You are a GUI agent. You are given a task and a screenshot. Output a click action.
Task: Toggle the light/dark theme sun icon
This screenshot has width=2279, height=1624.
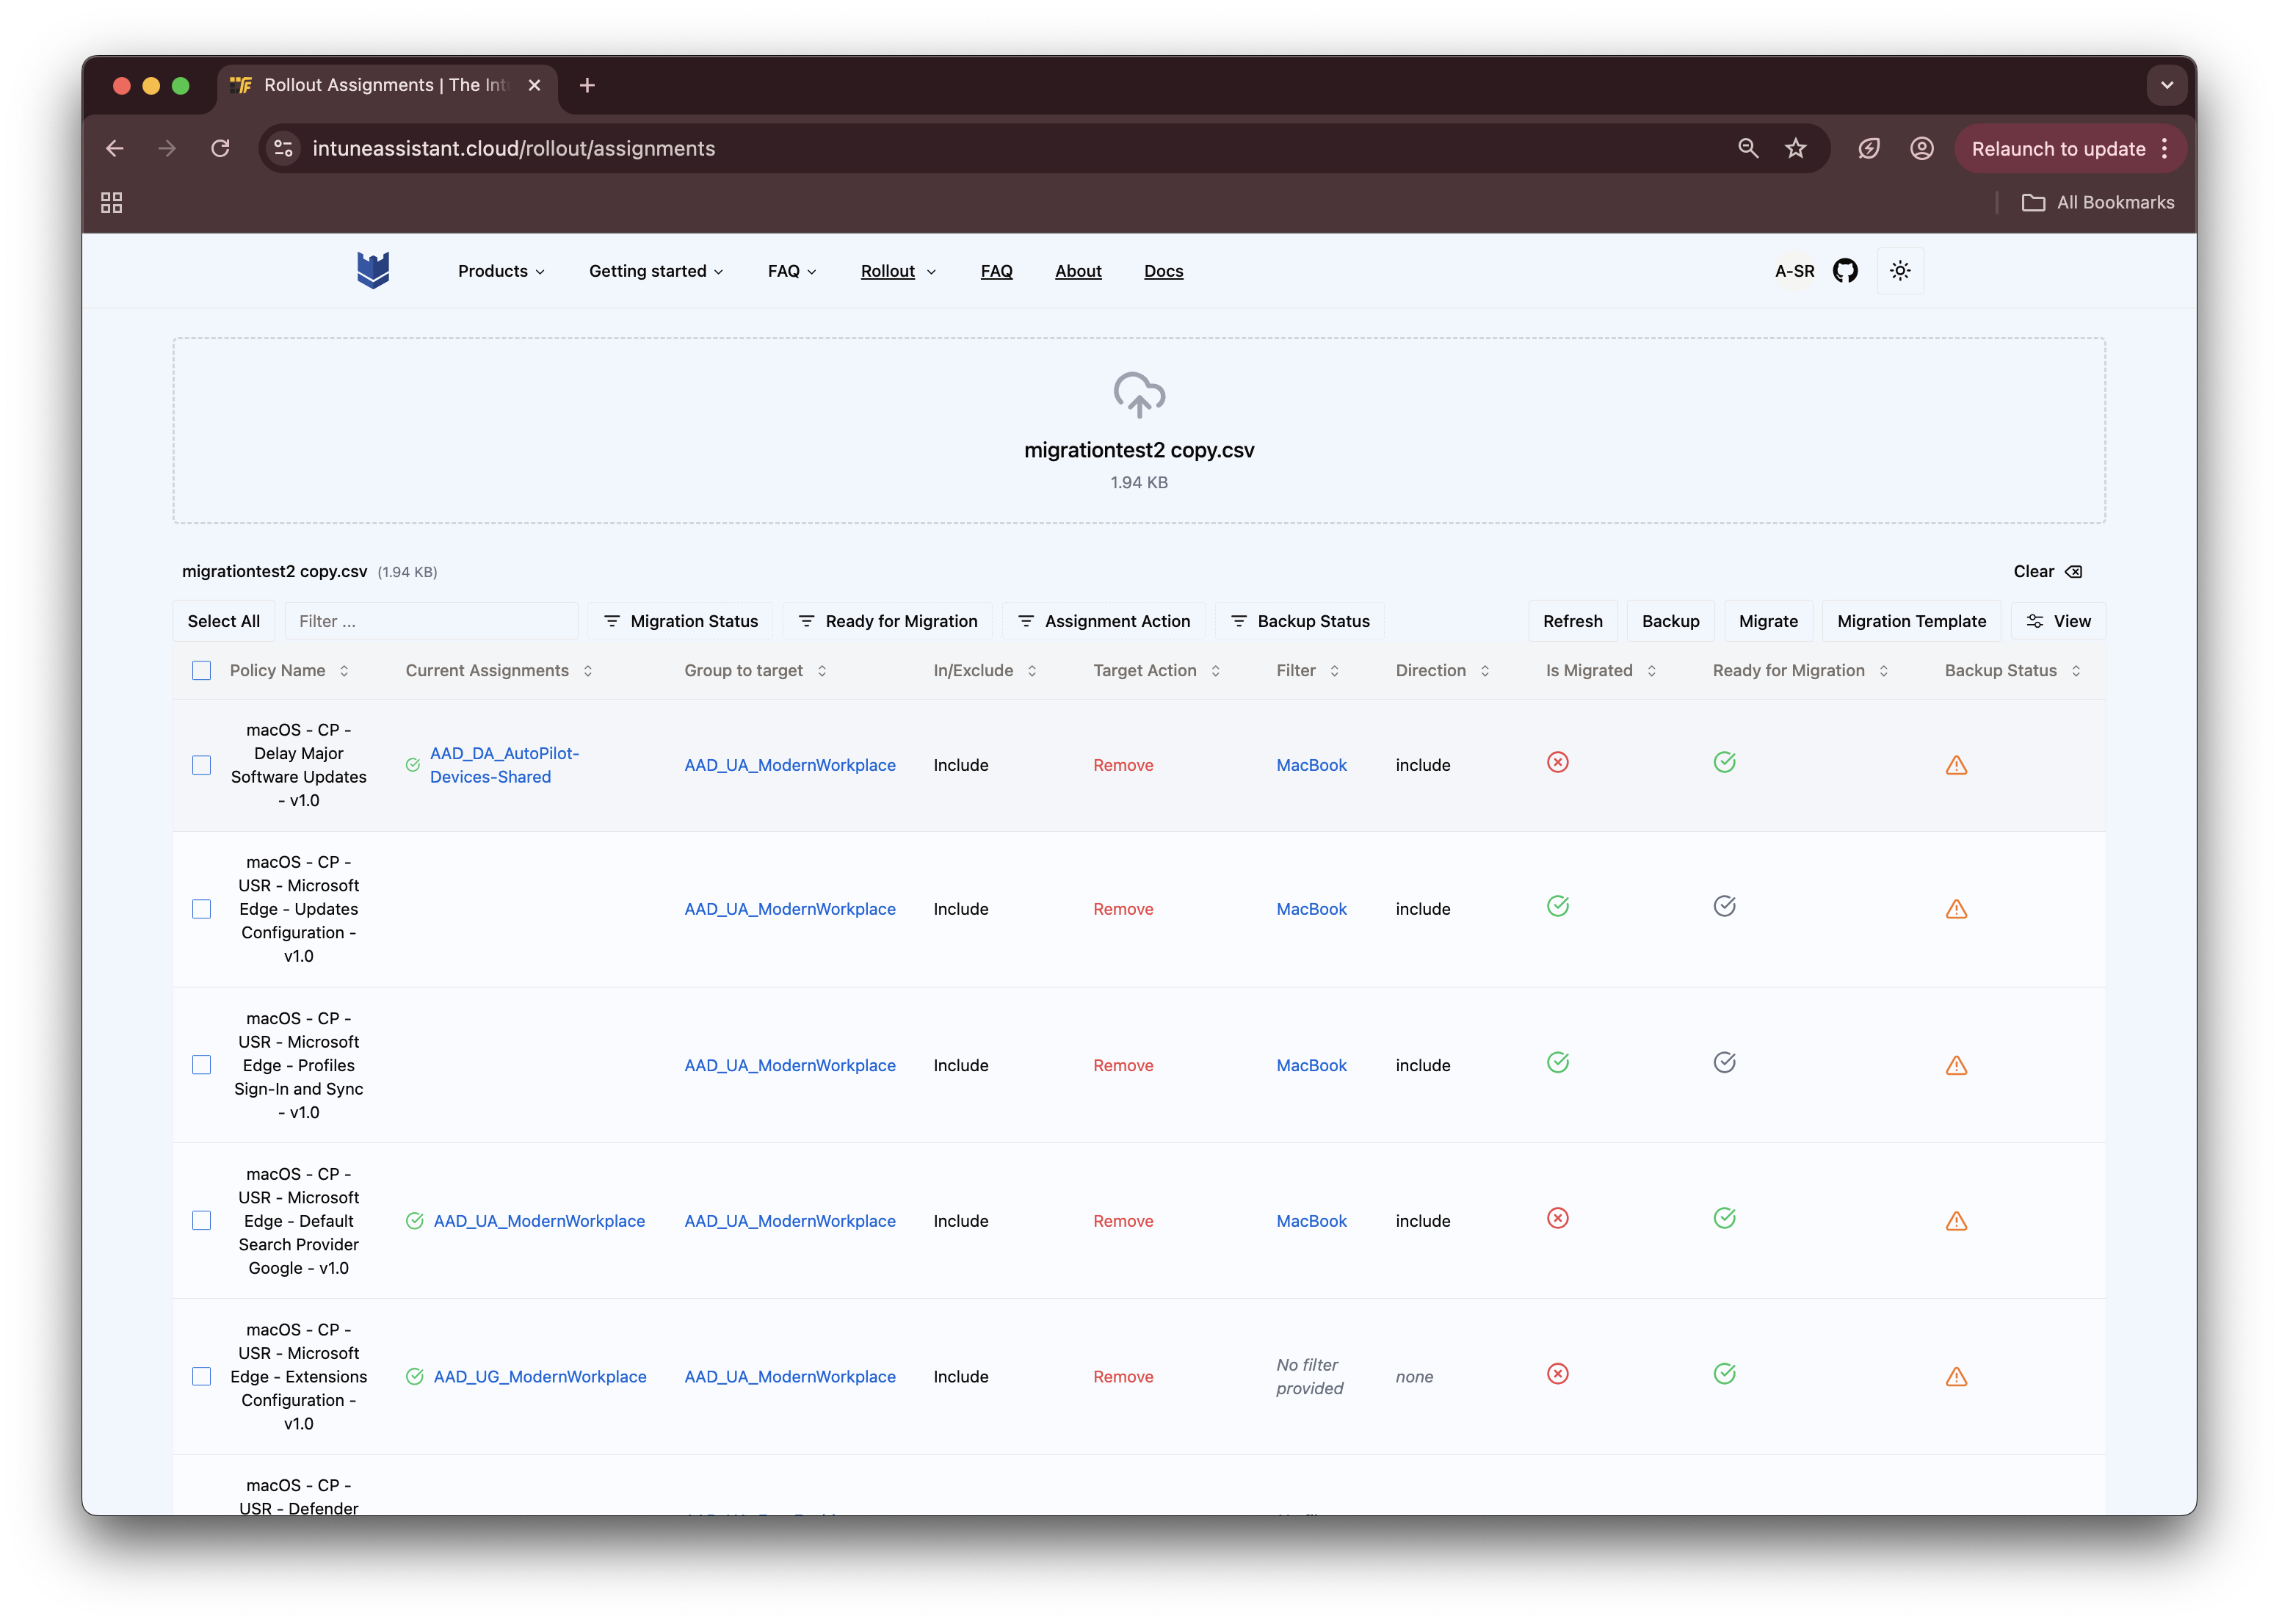pyautogui.click(x=1900, y=270)
